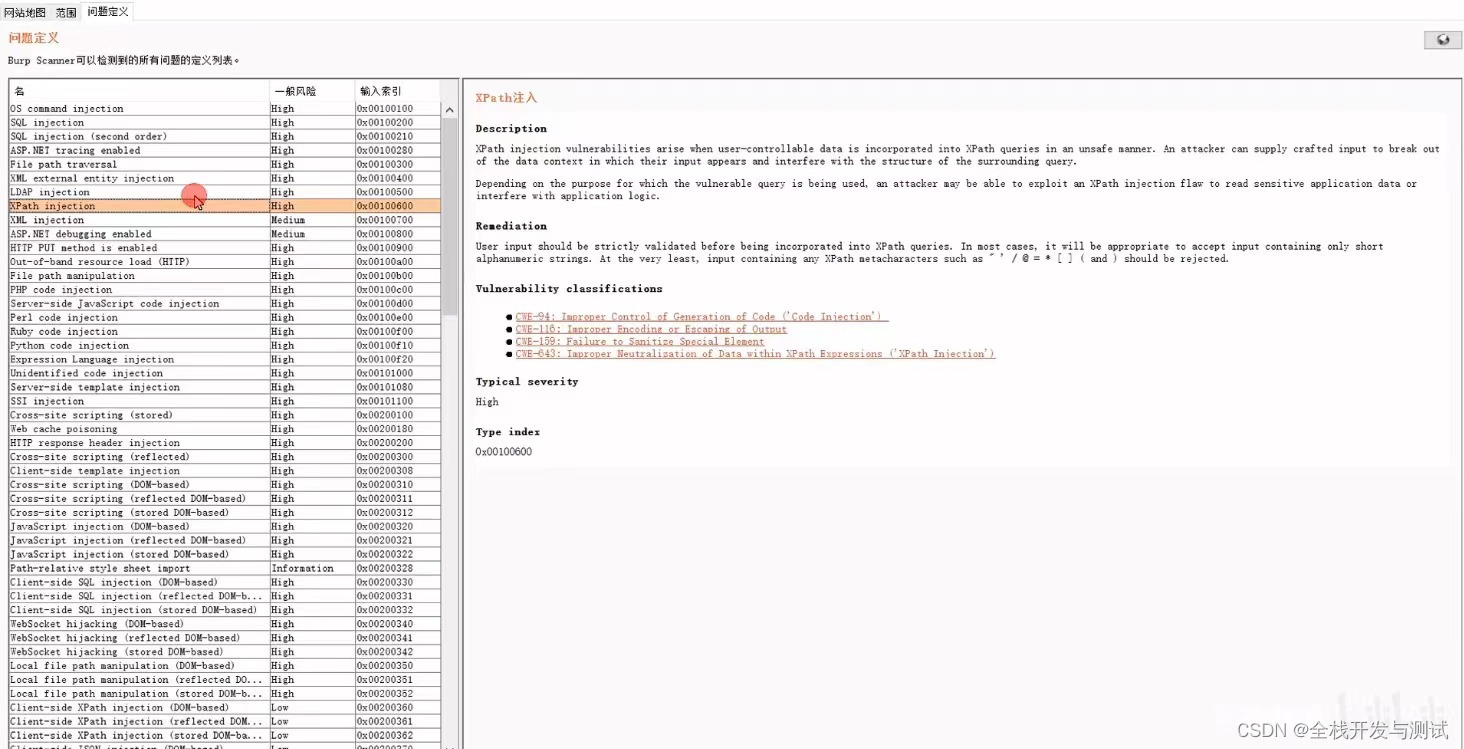The height and width of the screenshot is (749, 1464).
Task: Select 'Cross-site scripting (stored DOM-based)' row
Action: click(225, 513)
